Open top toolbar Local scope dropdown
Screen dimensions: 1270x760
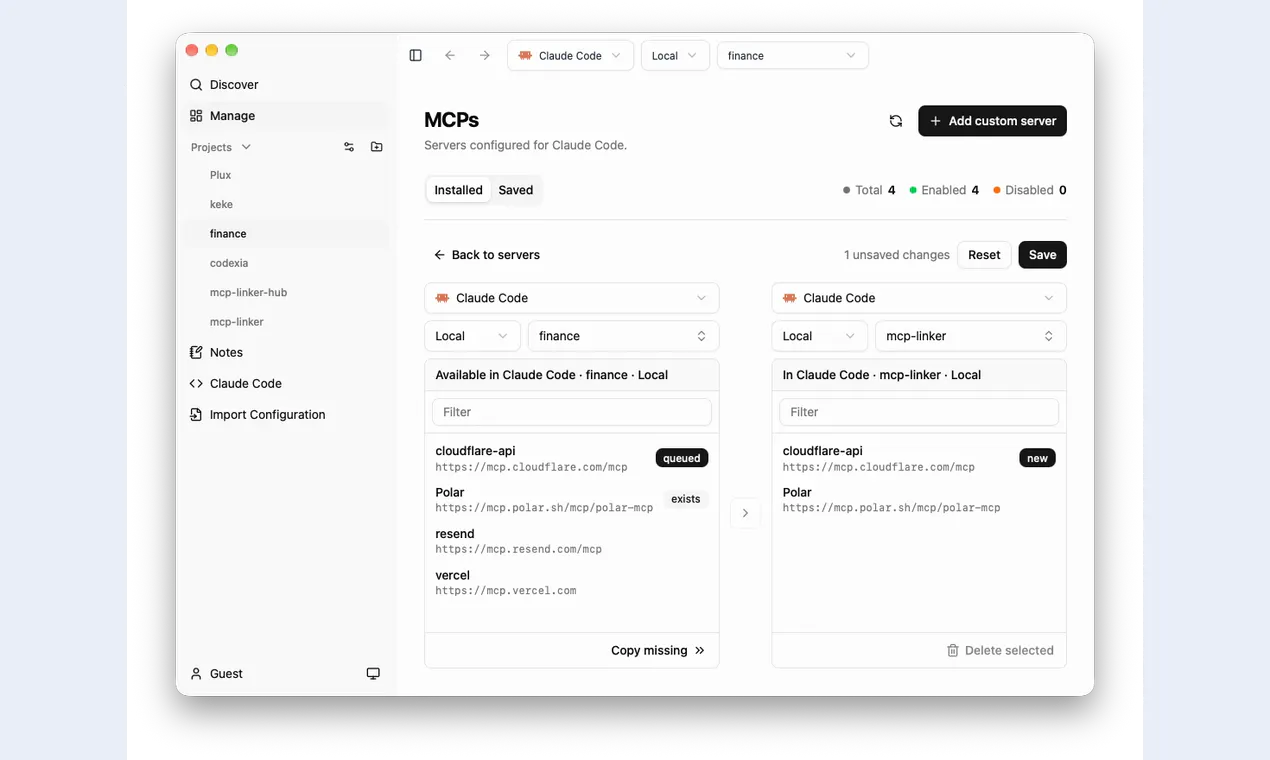[675, 56]
